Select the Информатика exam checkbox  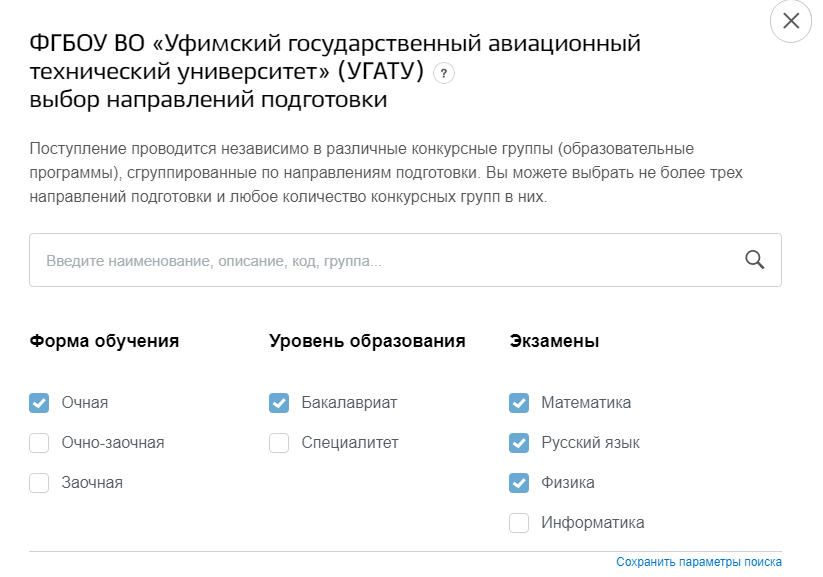519,522
